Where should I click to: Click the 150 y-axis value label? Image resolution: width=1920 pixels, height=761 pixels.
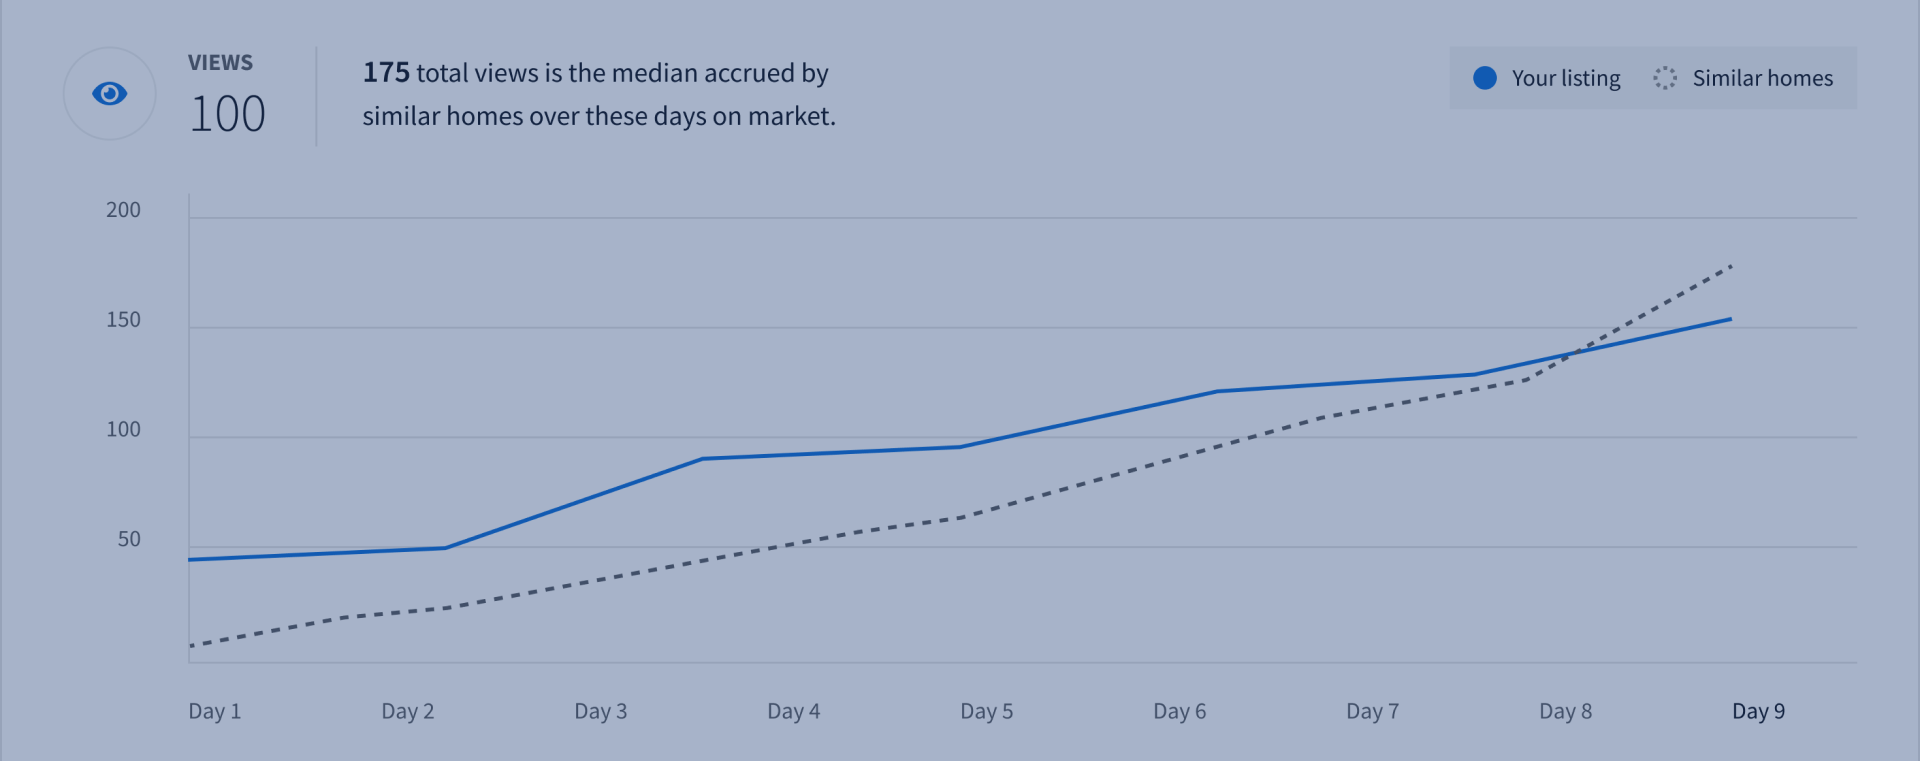123,320
